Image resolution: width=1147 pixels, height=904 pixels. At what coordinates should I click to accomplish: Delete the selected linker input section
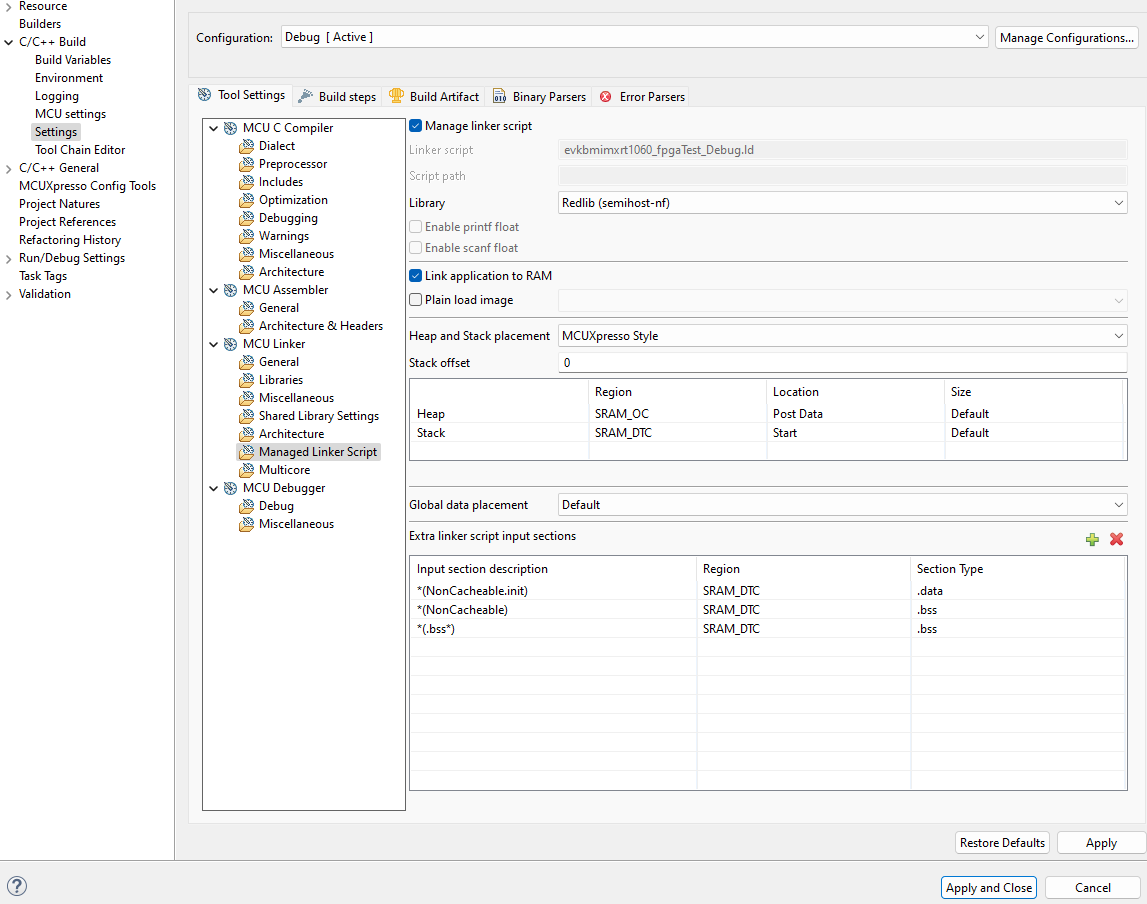coord(1116,539)
